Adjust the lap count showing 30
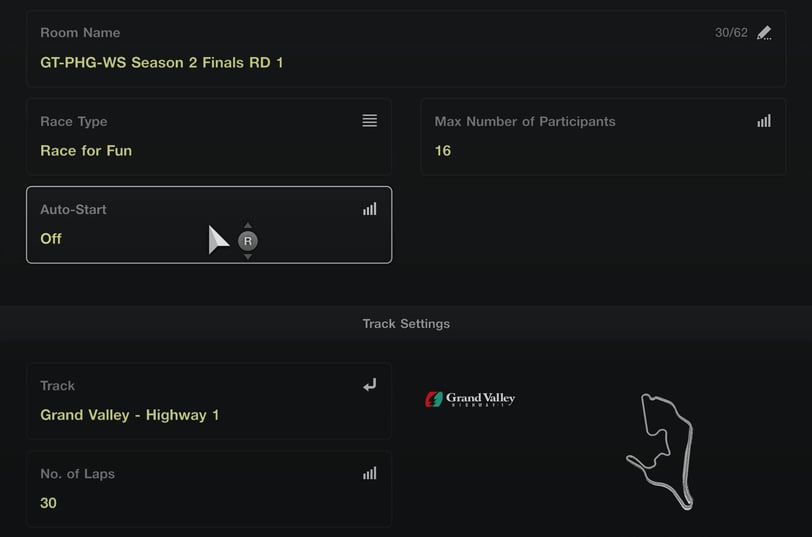812x537 pixels. (x=209, y=489)
